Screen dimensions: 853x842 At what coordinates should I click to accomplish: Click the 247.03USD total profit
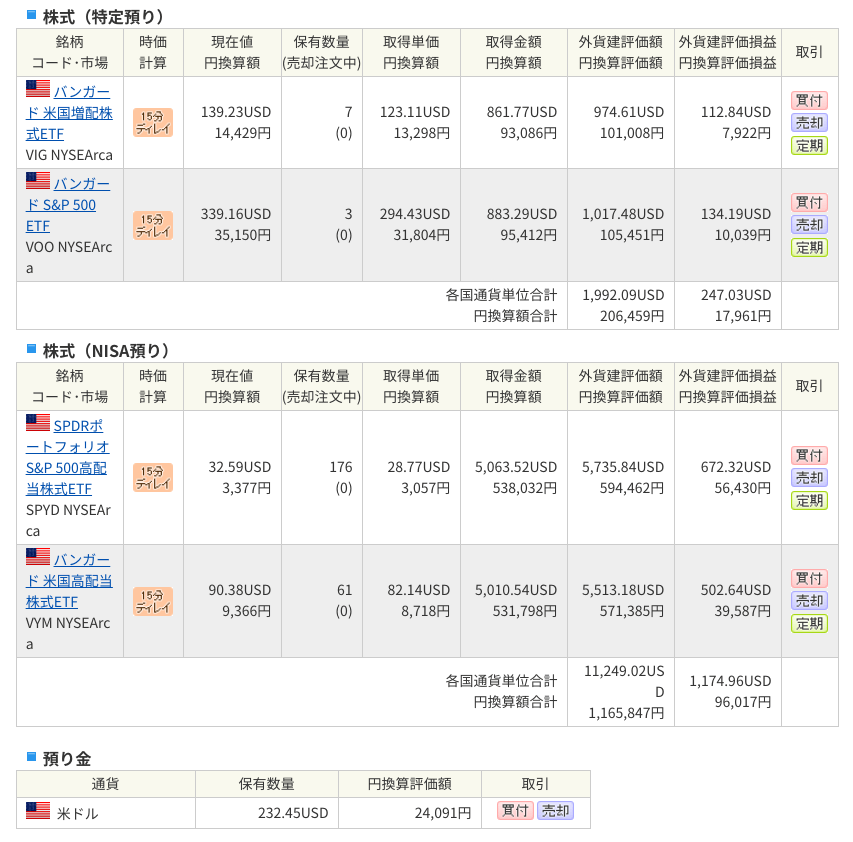coord(736,295)
